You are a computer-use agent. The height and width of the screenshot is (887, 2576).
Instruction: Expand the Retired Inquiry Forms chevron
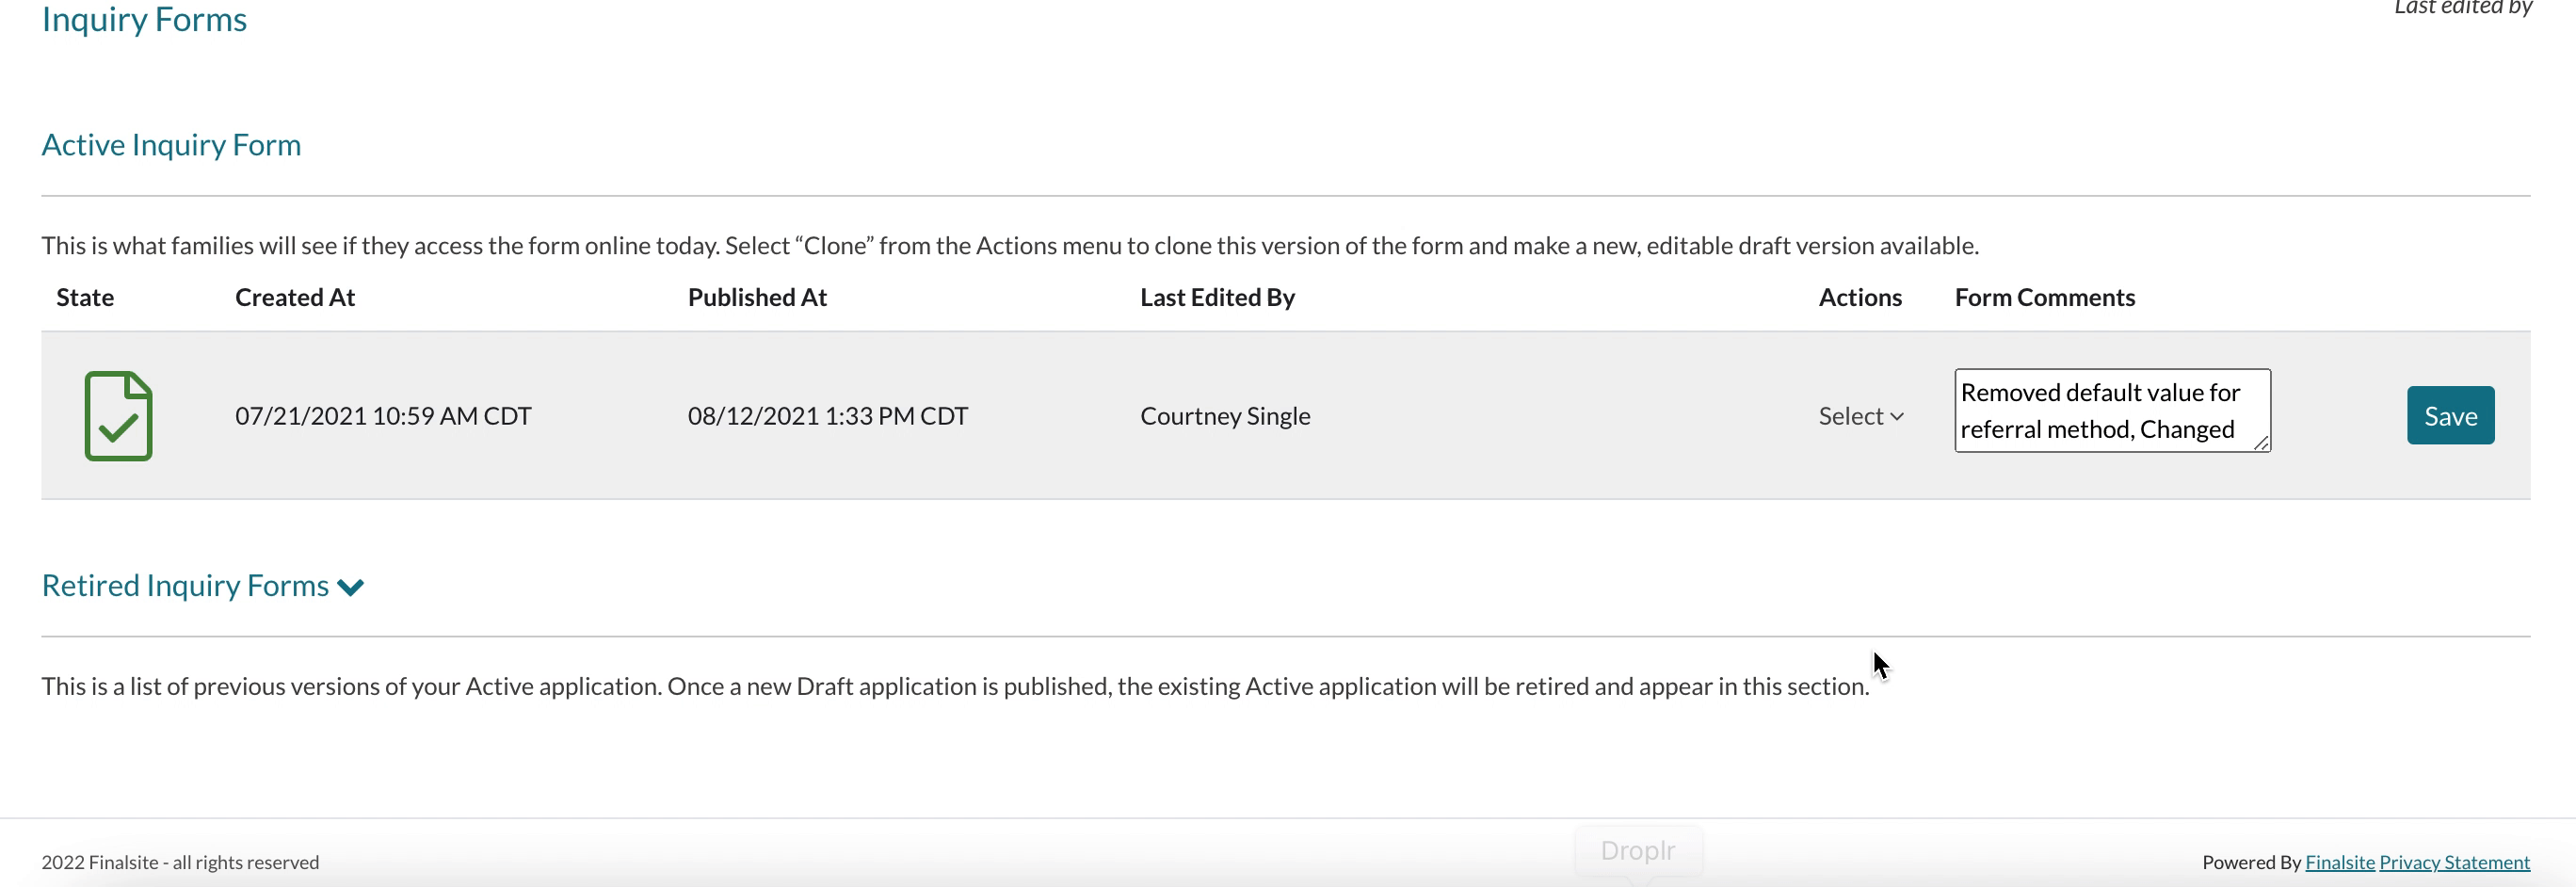point(351,587)
